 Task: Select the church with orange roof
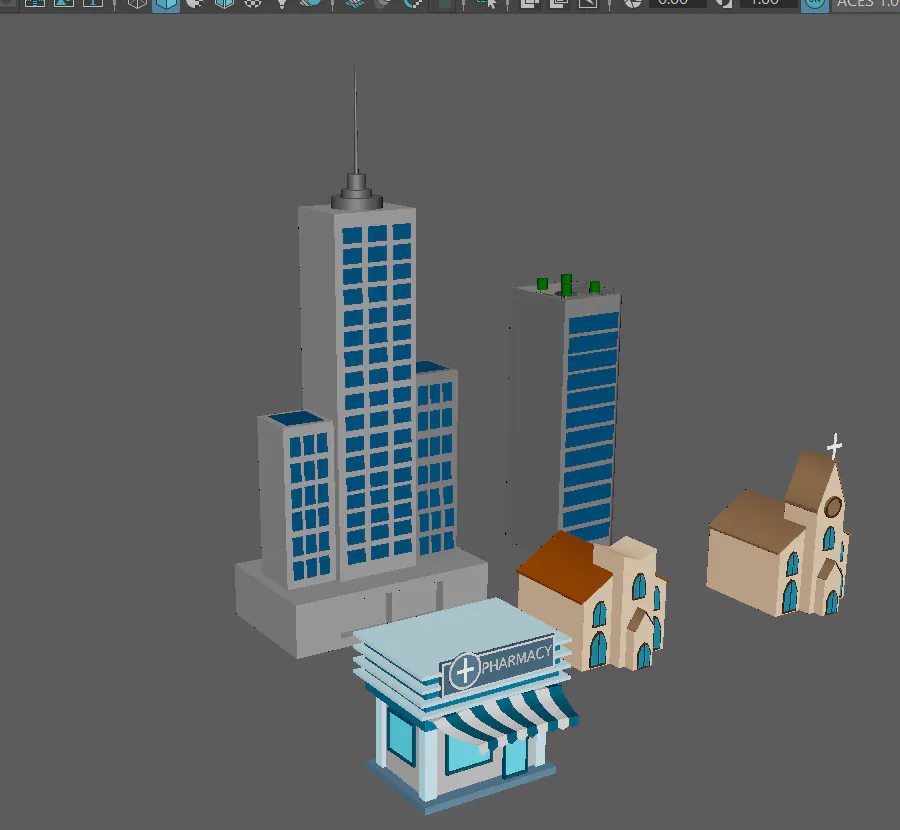click(591, 600)
